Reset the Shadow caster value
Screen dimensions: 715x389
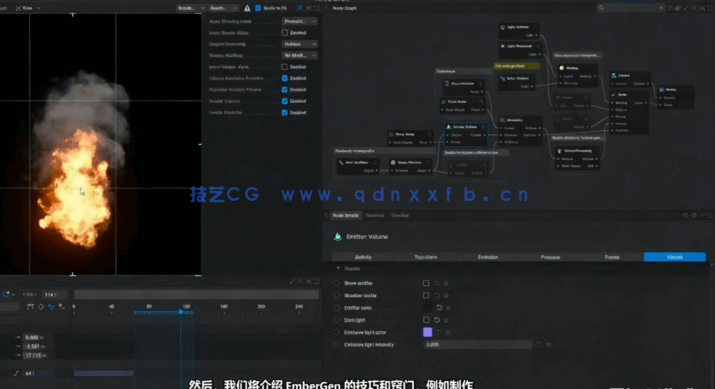point(437,296)
